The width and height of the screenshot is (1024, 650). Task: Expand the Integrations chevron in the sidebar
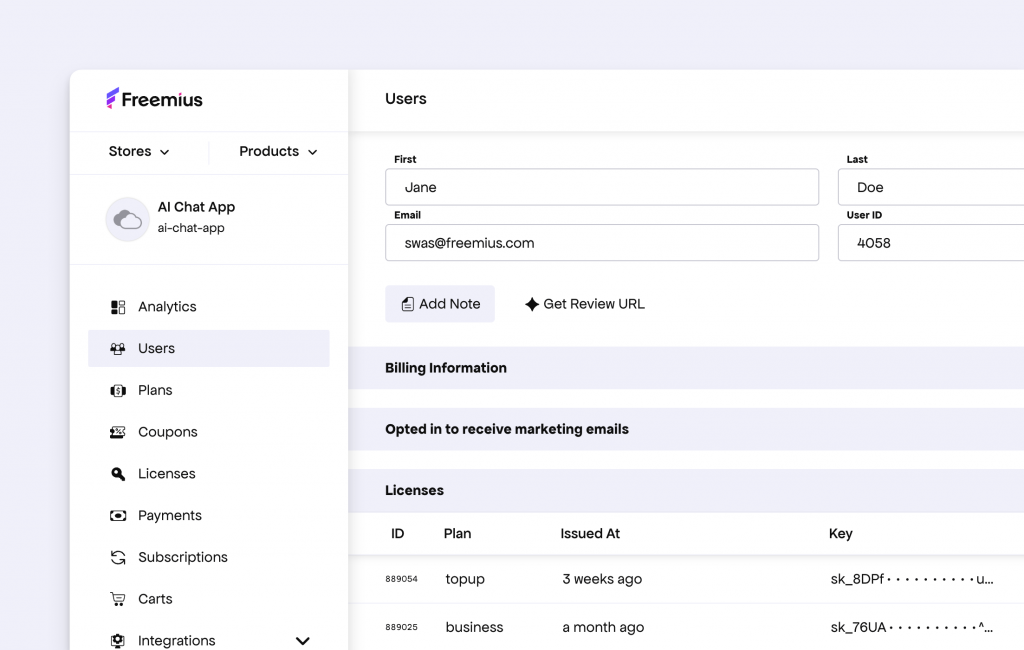(x=302, y=640)
